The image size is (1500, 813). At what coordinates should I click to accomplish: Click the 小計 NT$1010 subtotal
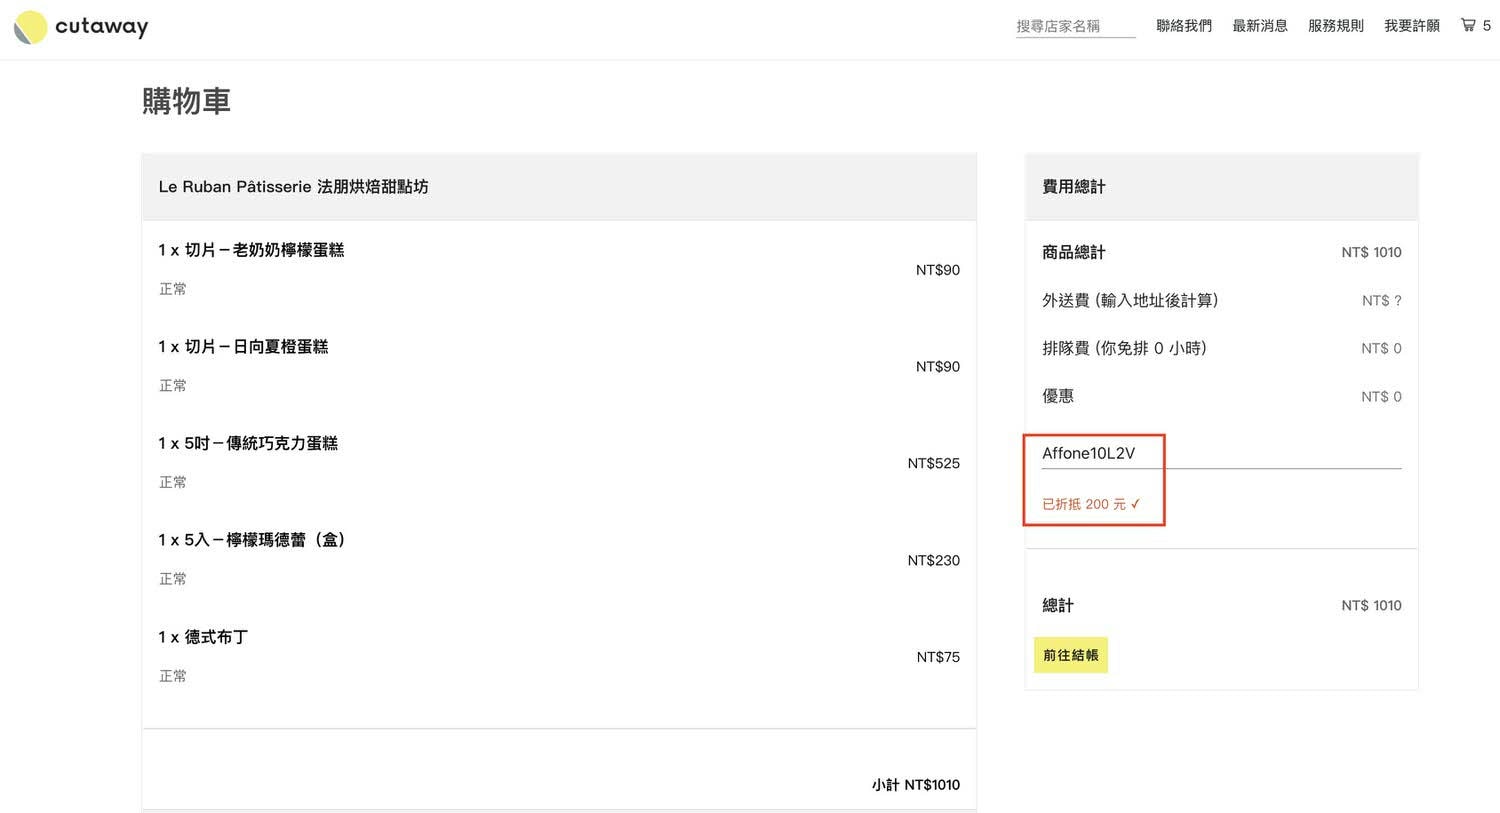point(915,785)
